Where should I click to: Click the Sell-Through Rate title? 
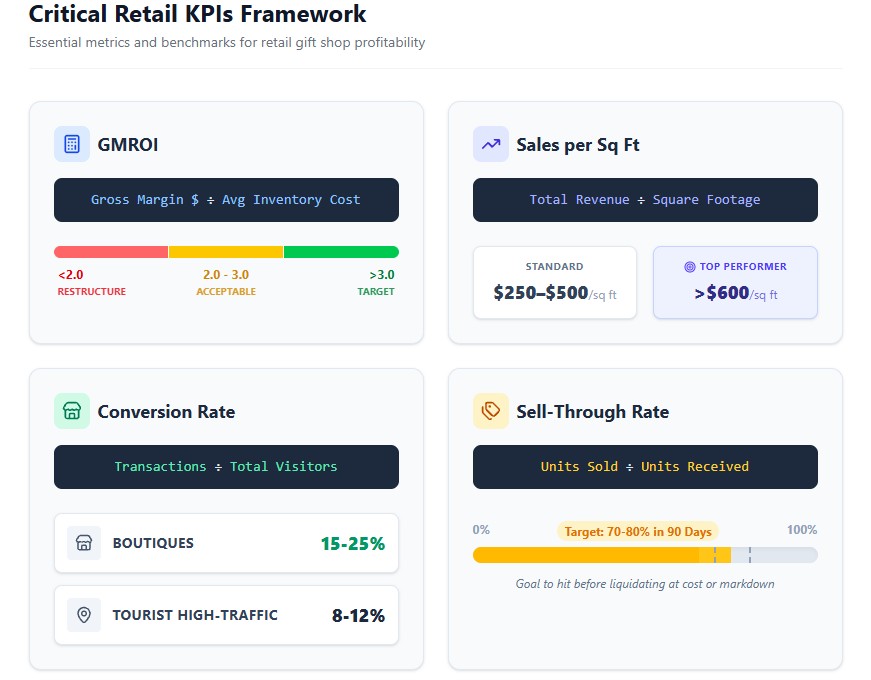point(593,412)
